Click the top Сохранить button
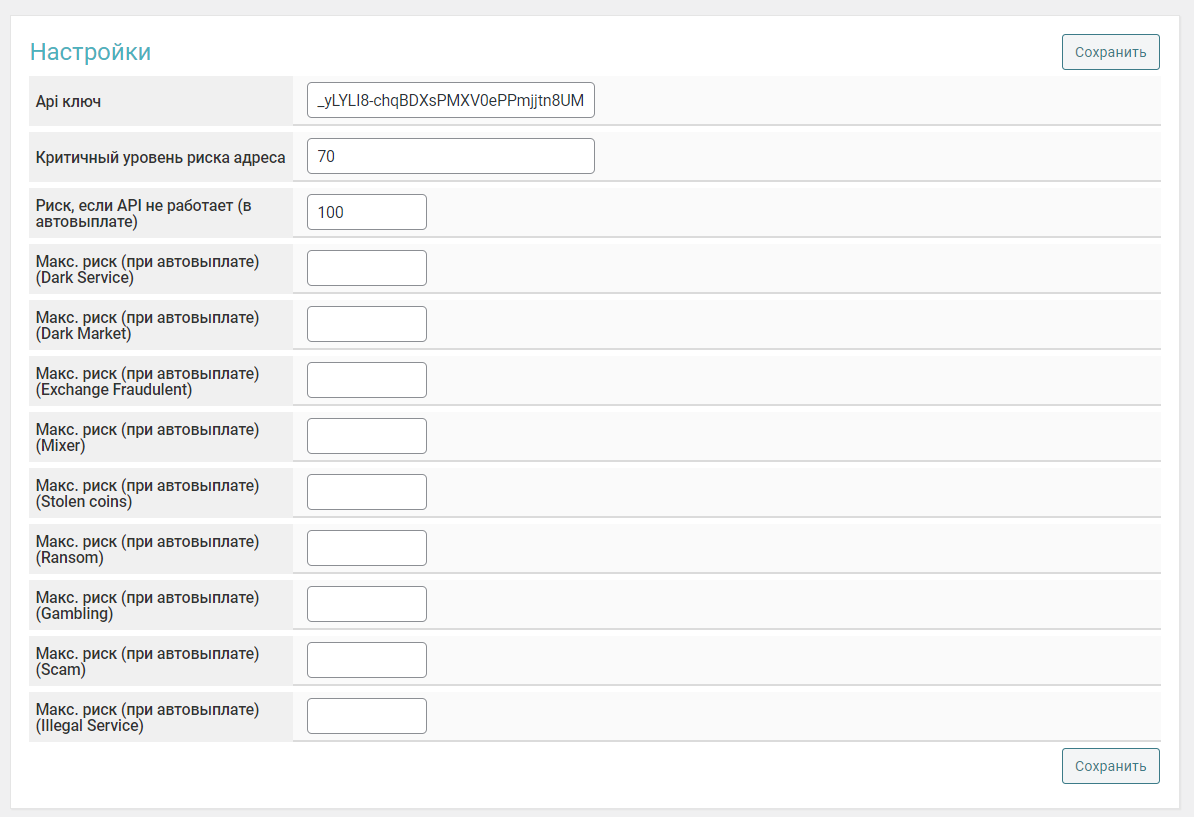The height and width of the screenshot is (817, 1194). [1110, 52]
